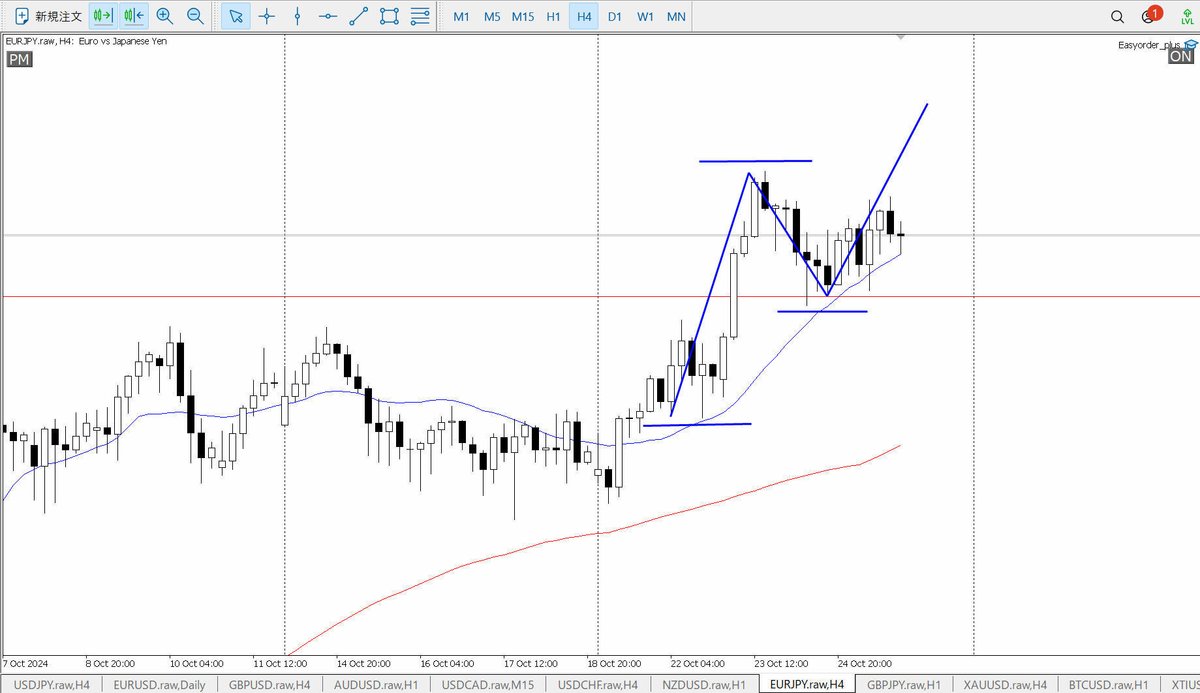
Task: Open the search magnifier in toolbar
Action: point(1117,17)
